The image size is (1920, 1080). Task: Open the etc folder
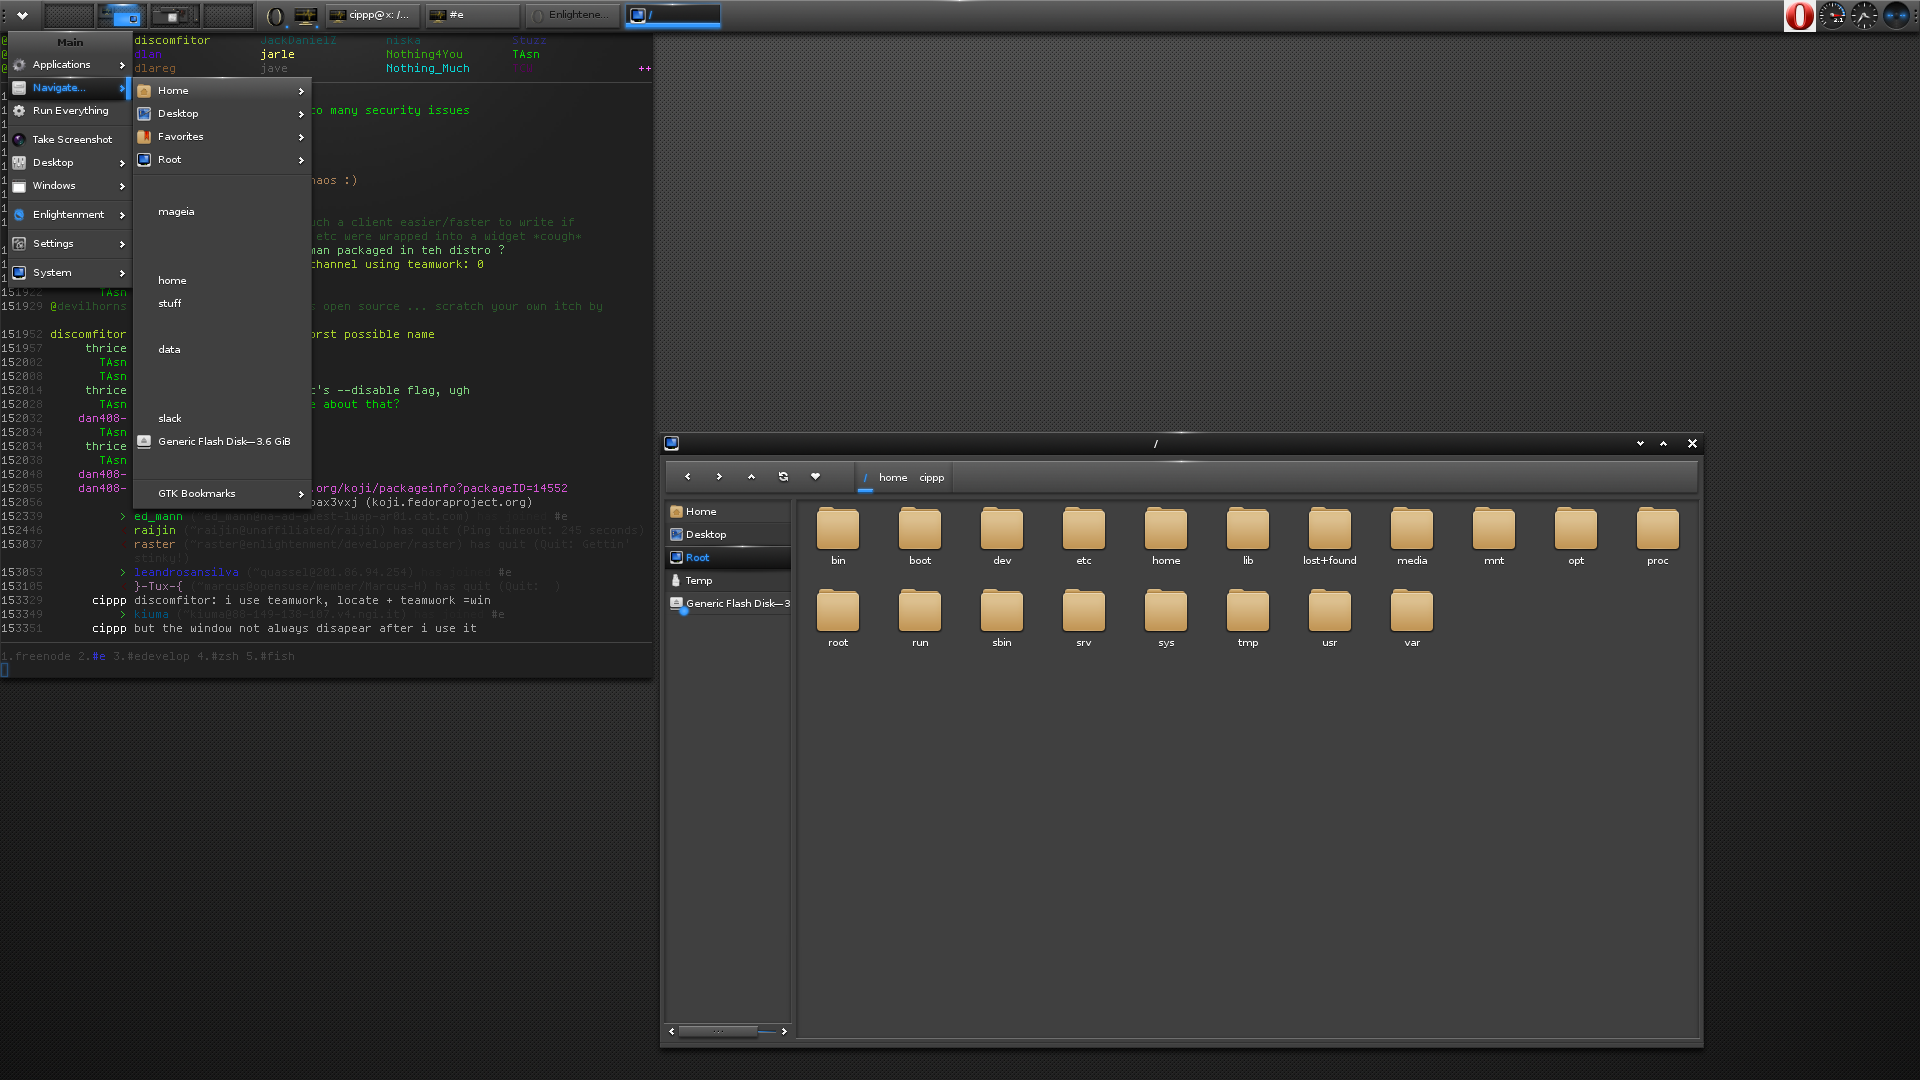[x=1084, y=537]
